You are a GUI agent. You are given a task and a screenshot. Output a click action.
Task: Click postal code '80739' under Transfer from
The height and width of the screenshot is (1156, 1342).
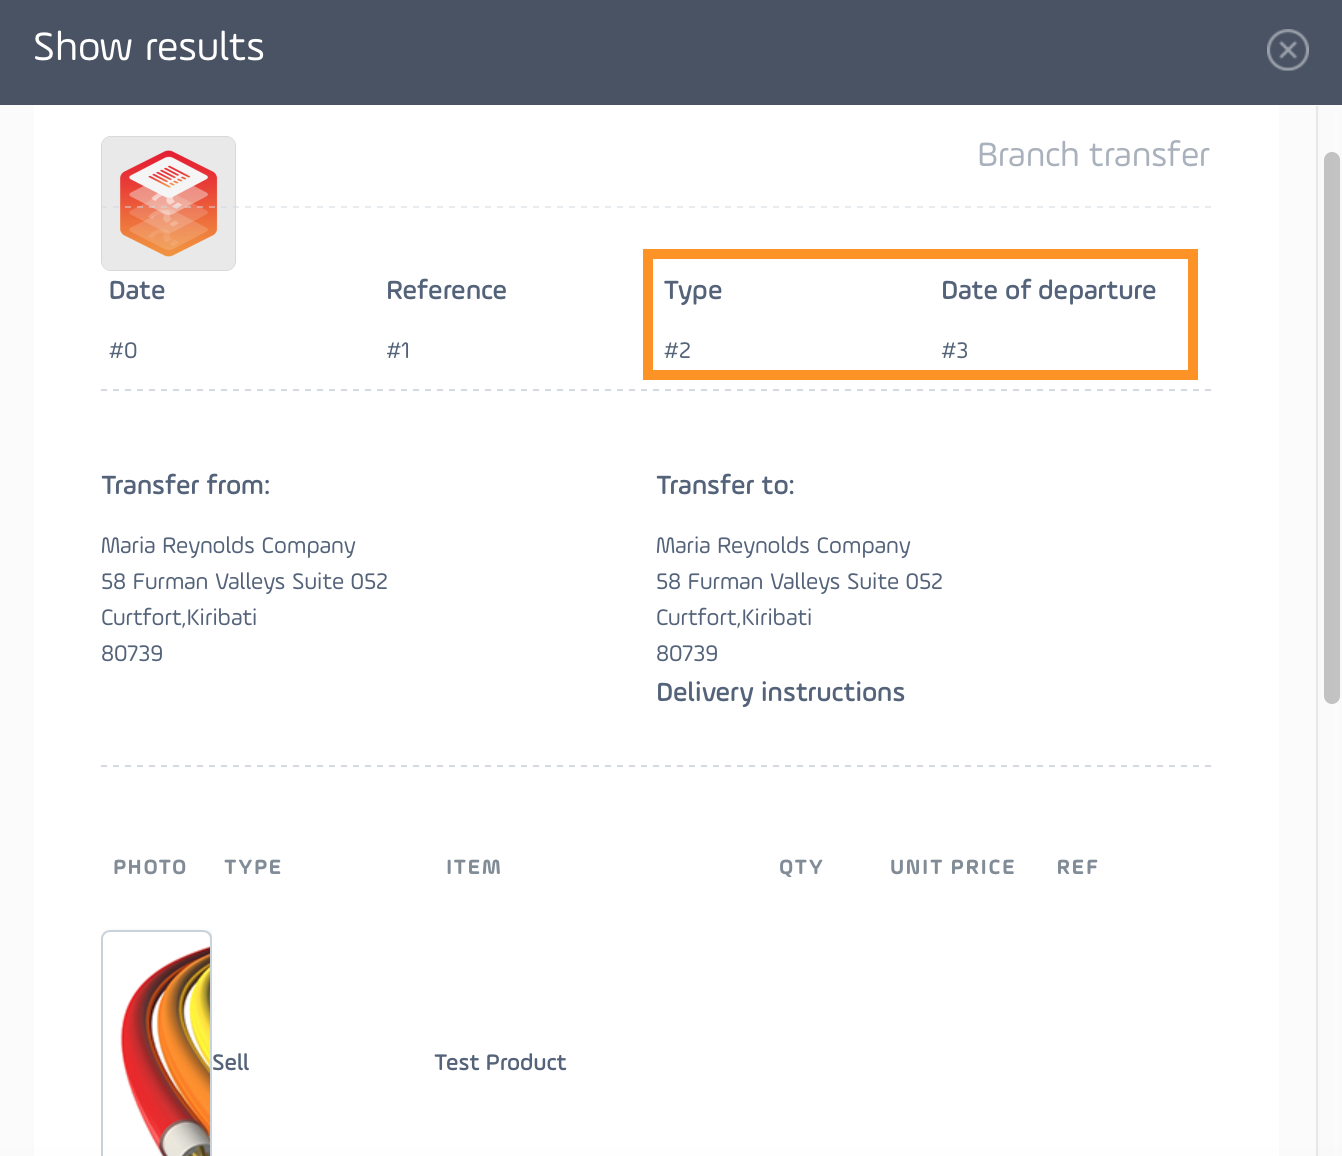[x=132, y=654]
